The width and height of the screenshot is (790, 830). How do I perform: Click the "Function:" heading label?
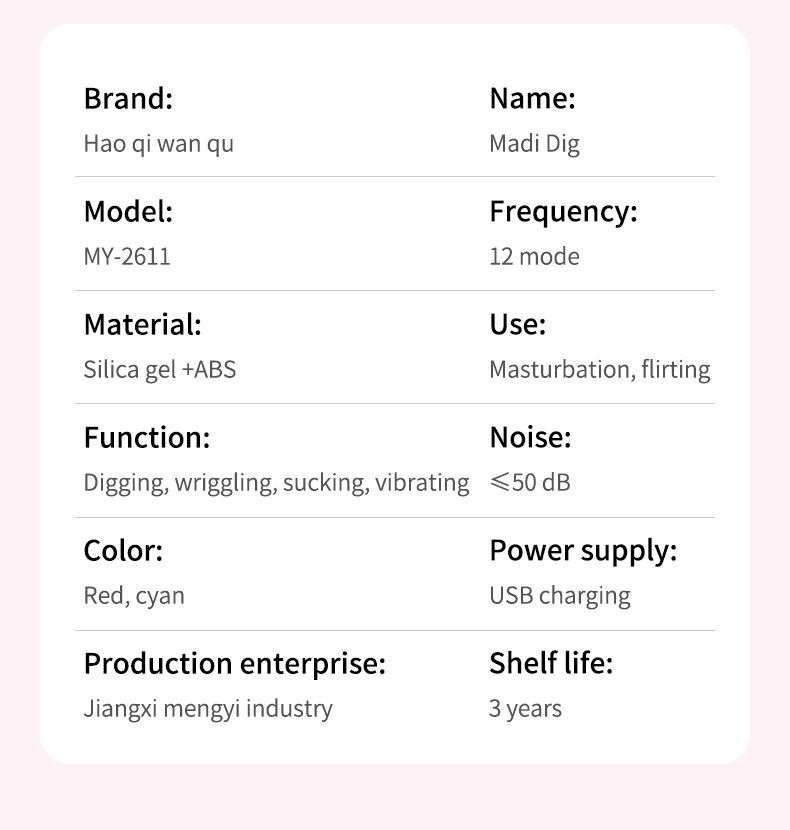147,438
